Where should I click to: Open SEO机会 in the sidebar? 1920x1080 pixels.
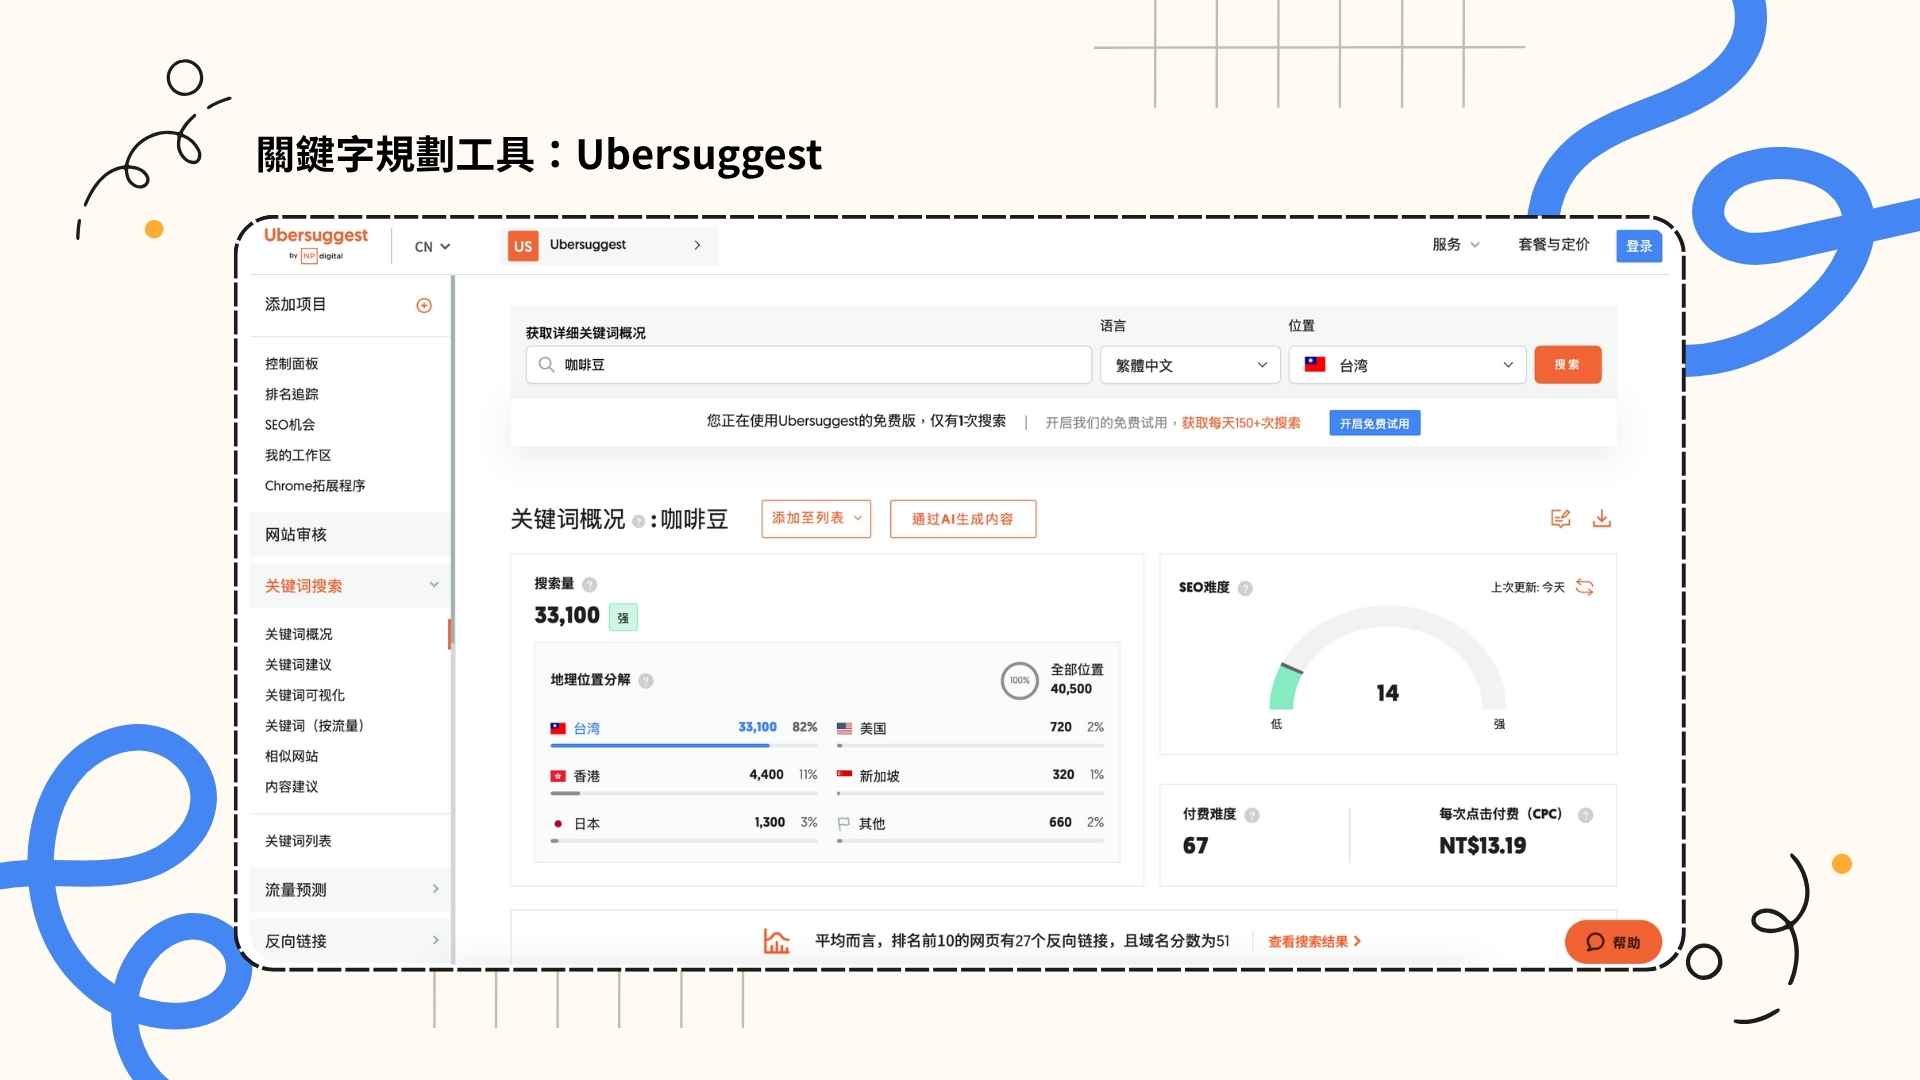pyautogui.click(x=290, y=425)
